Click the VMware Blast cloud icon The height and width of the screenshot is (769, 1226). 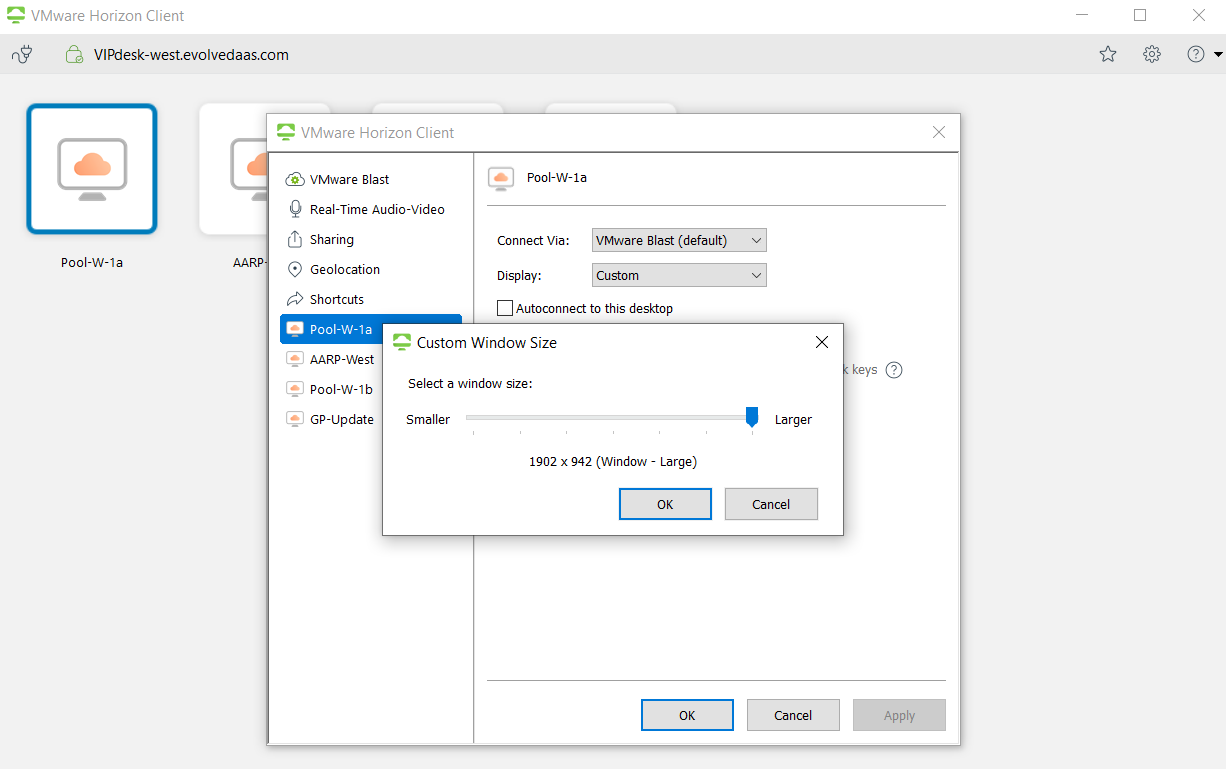tap(295, 179)
